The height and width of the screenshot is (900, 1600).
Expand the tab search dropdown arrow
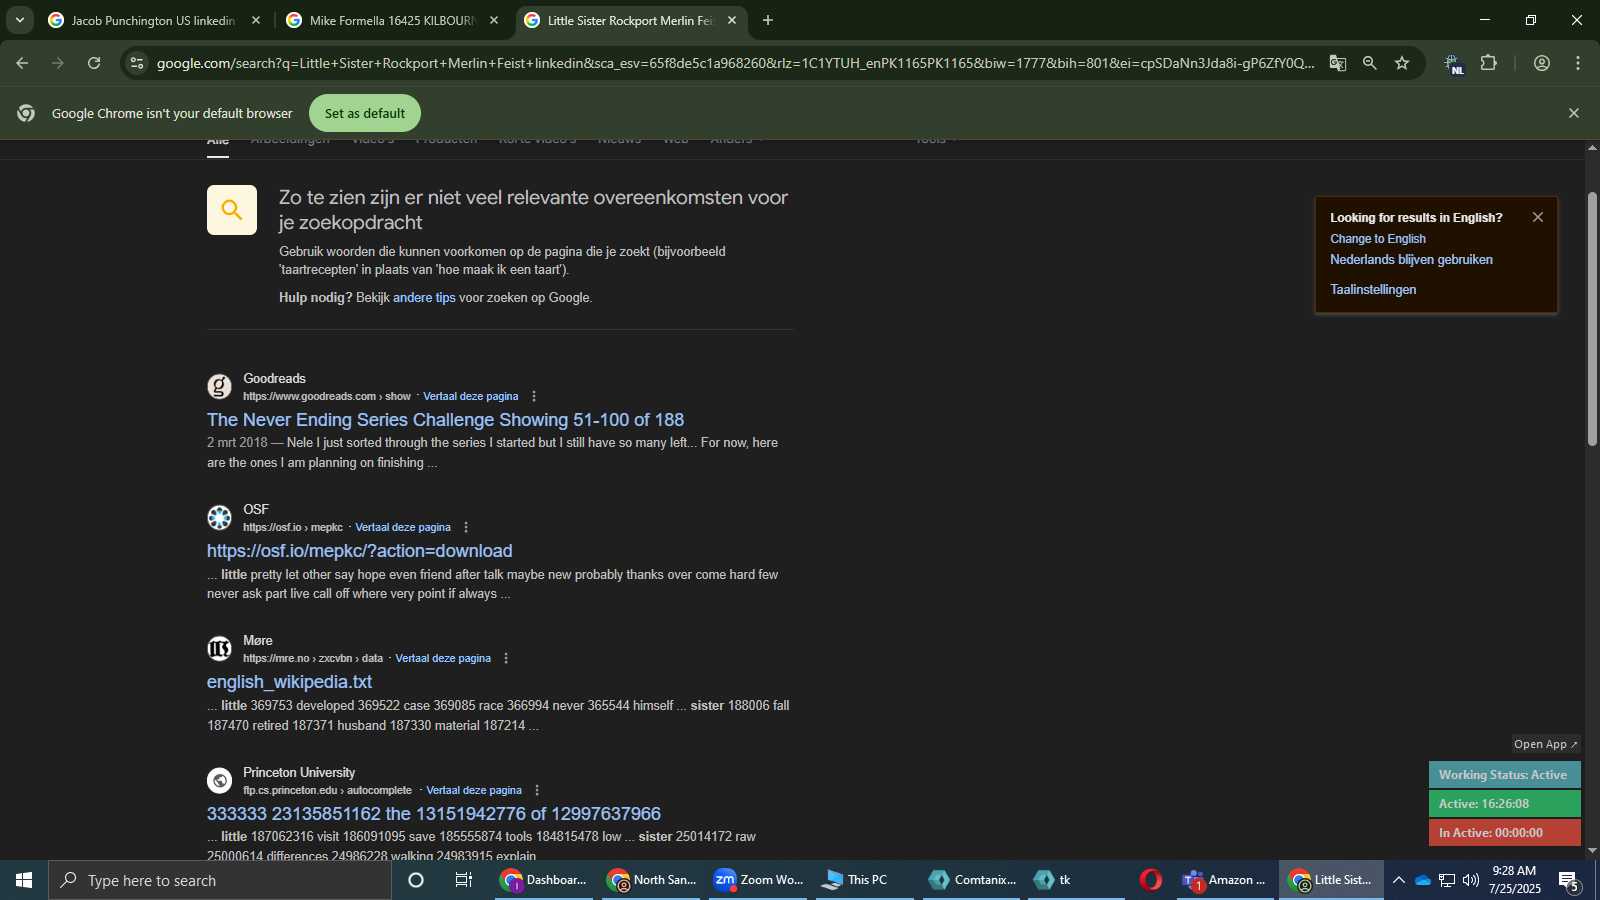(19, 20)
